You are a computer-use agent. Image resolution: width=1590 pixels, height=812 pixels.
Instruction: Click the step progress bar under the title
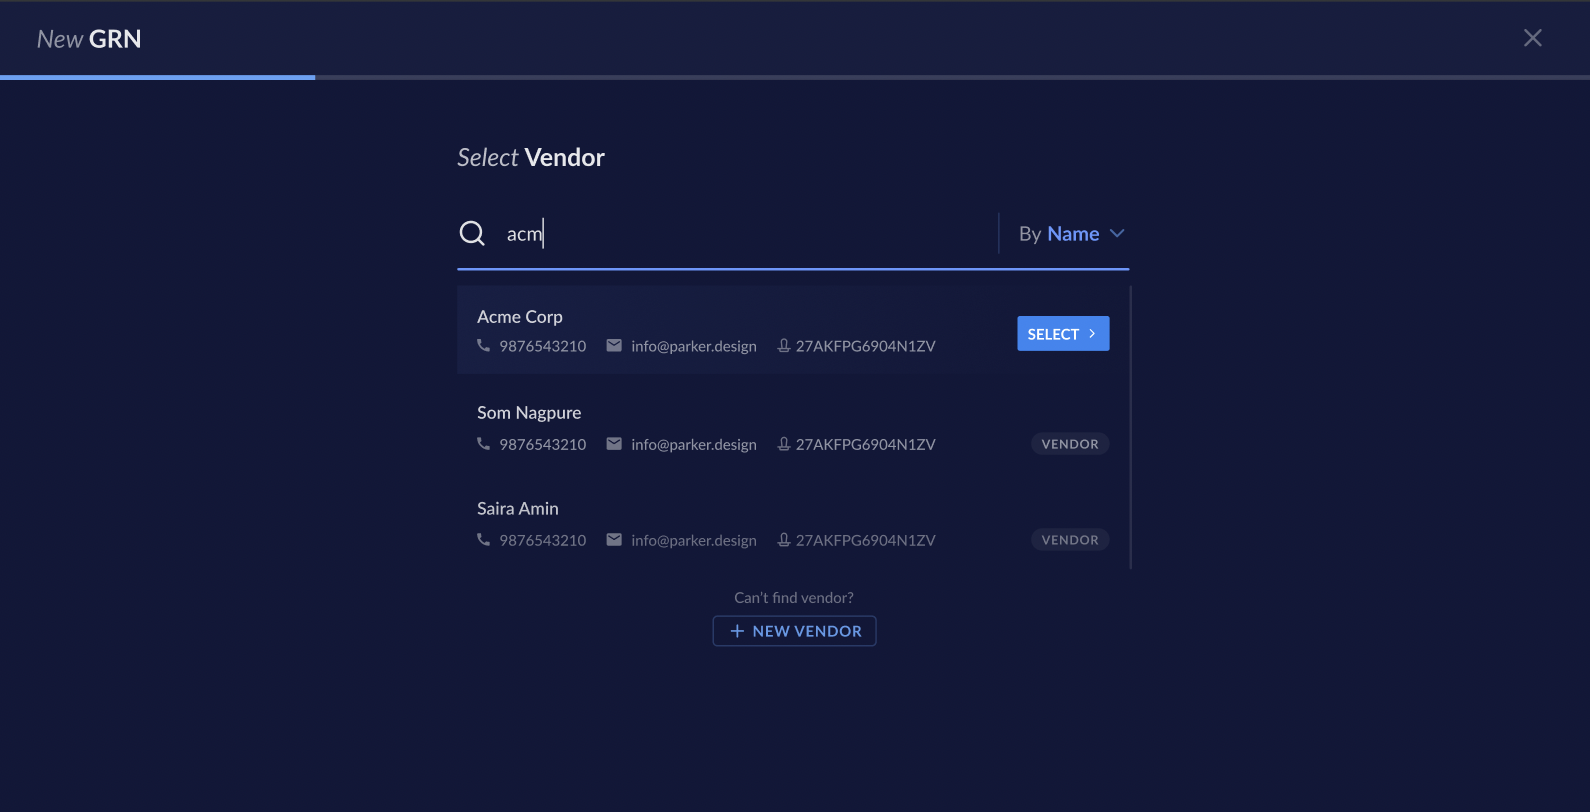[795, 77]
